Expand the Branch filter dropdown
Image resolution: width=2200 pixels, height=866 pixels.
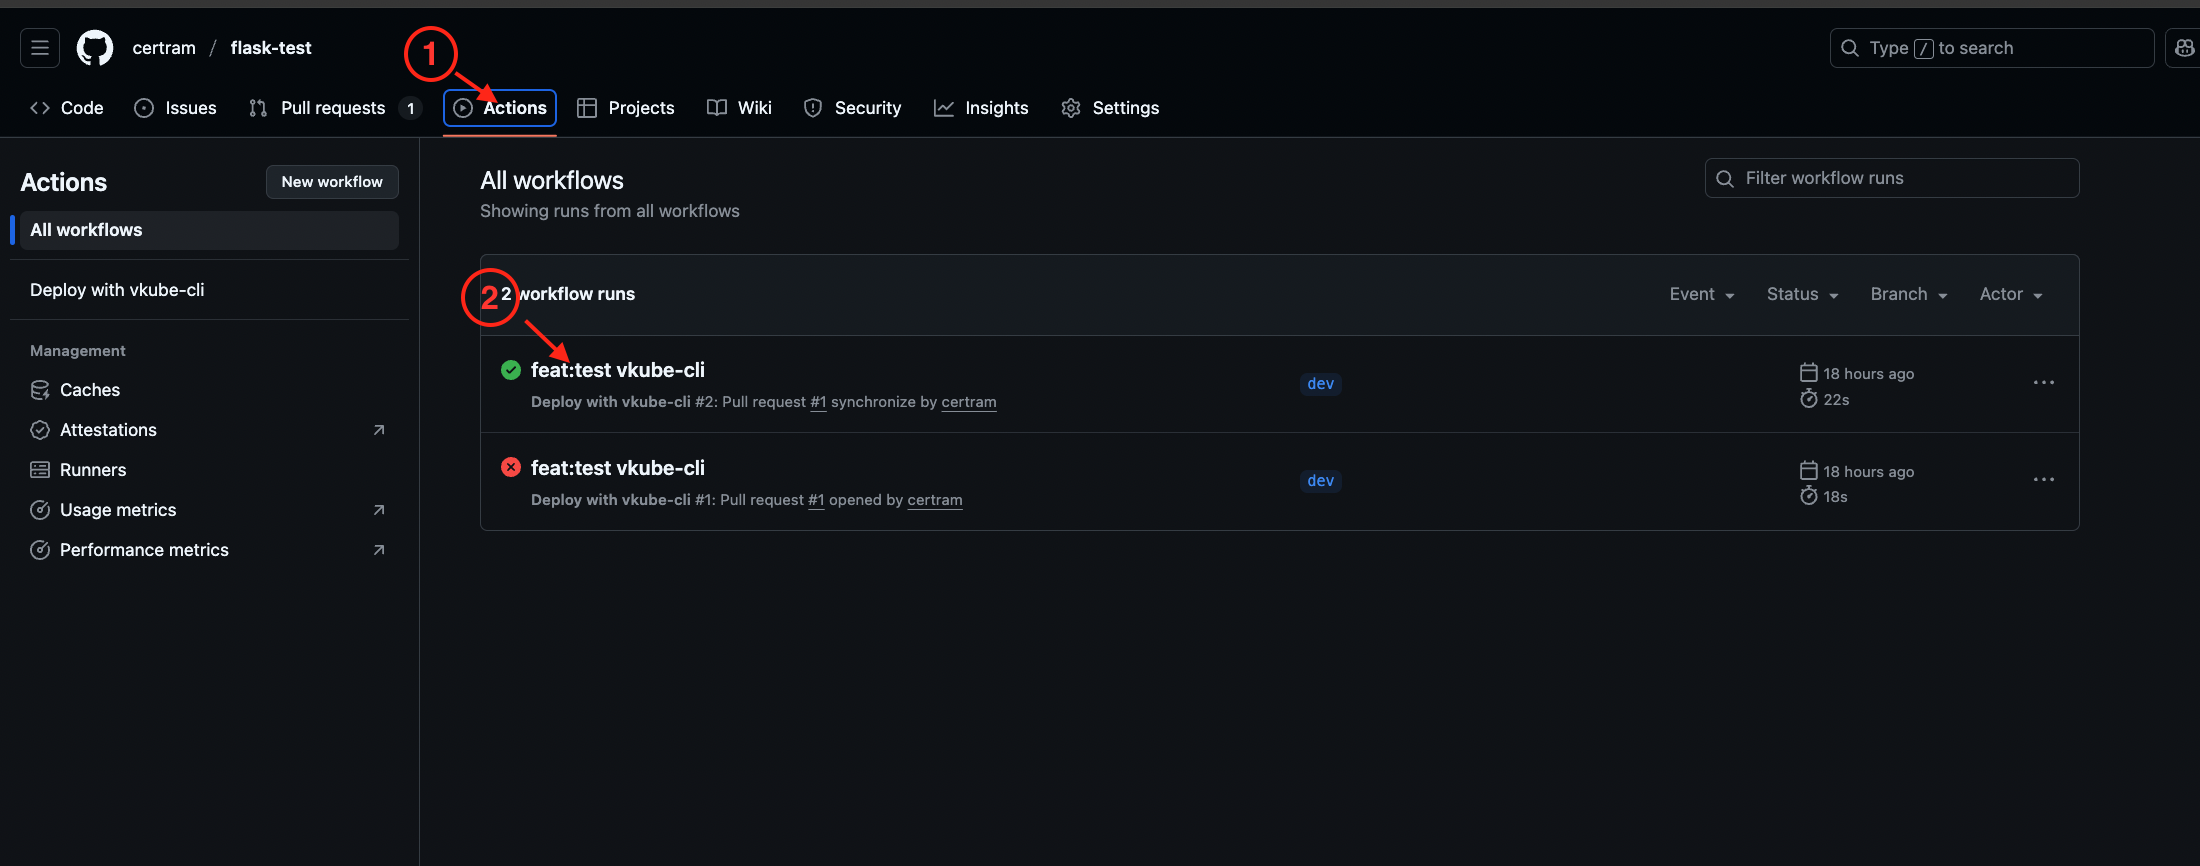coord(1909,294)
